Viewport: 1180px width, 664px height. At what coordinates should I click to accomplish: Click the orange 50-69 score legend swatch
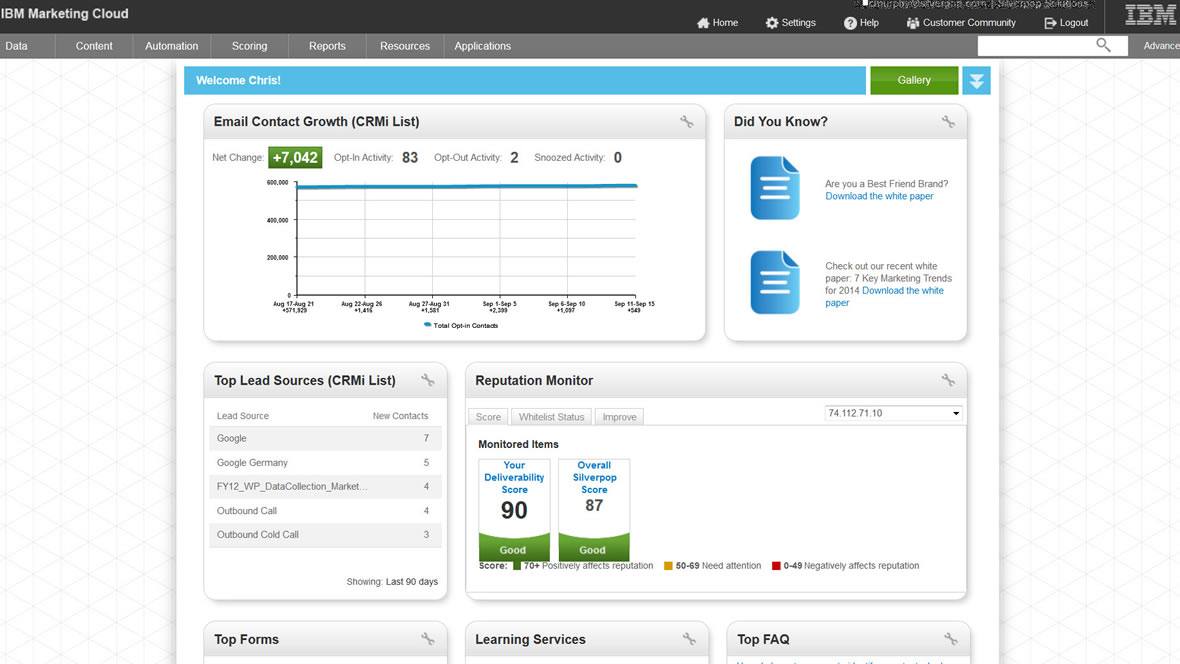pos(668,565)
